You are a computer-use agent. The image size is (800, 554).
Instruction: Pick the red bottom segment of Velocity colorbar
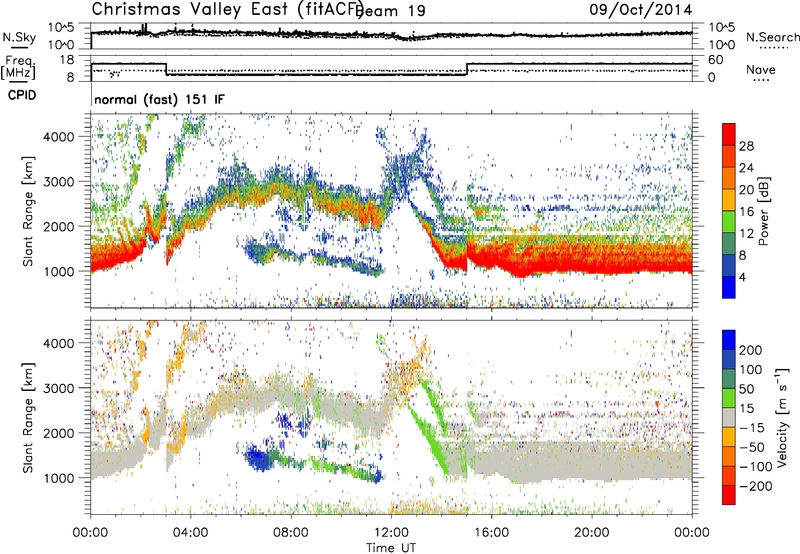[729, 495]
